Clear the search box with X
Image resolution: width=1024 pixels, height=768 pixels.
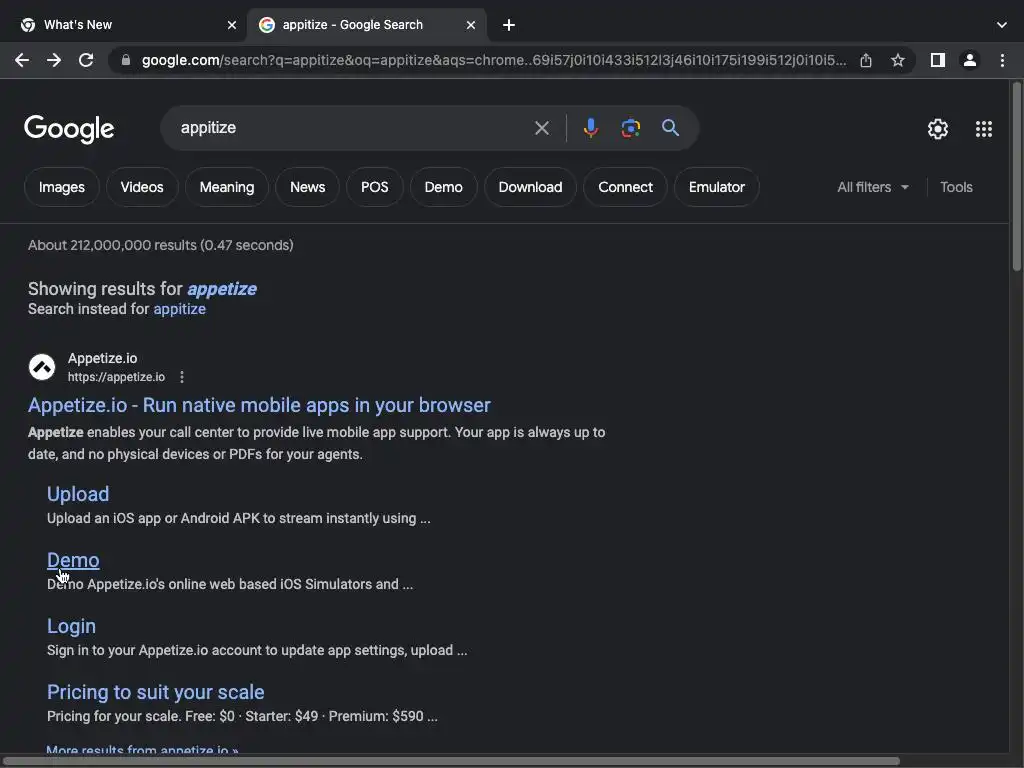(541, 128)
